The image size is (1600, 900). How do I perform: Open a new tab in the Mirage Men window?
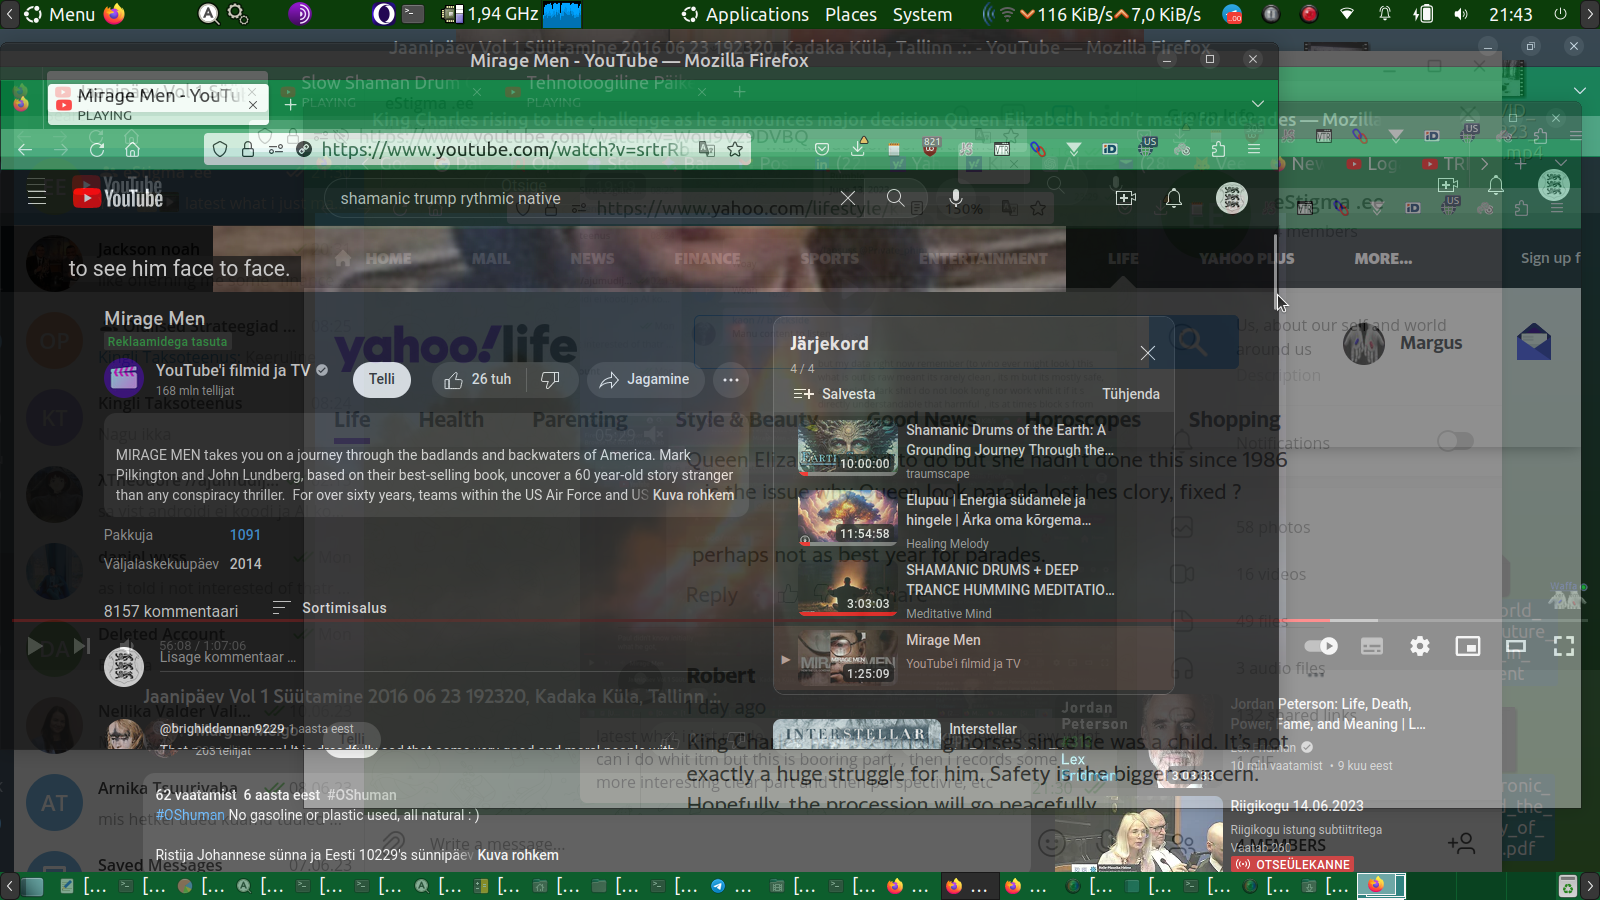pyautogui.click(x=290, y=103)
